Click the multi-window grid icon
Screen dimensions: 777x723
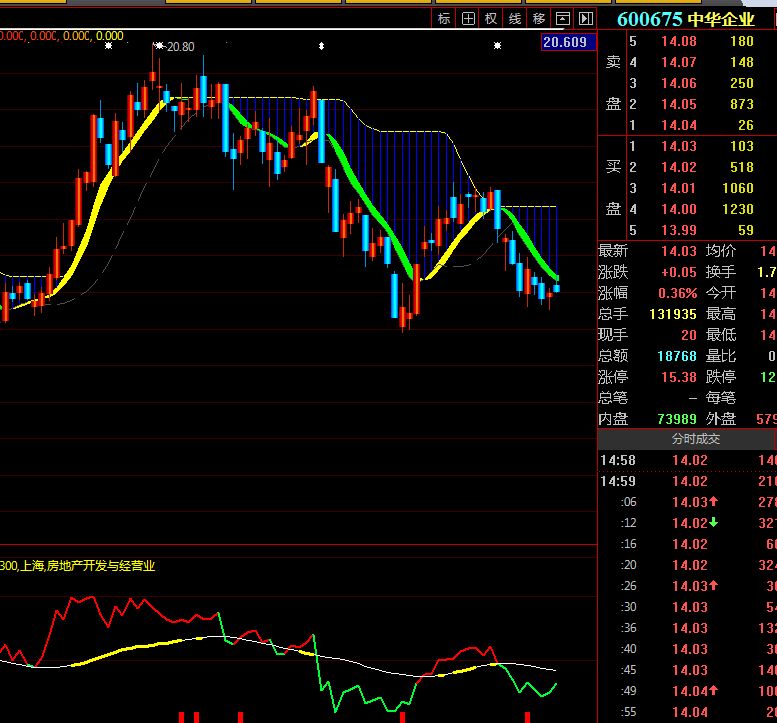click(468, 19)
